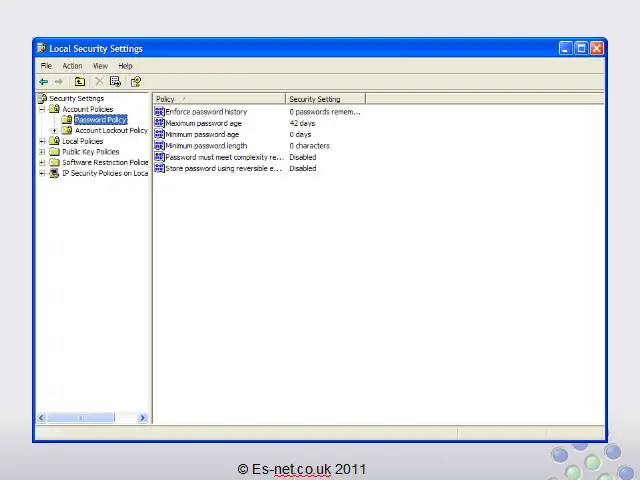
Task: Open the Action menu
Action: click(72, 66)
